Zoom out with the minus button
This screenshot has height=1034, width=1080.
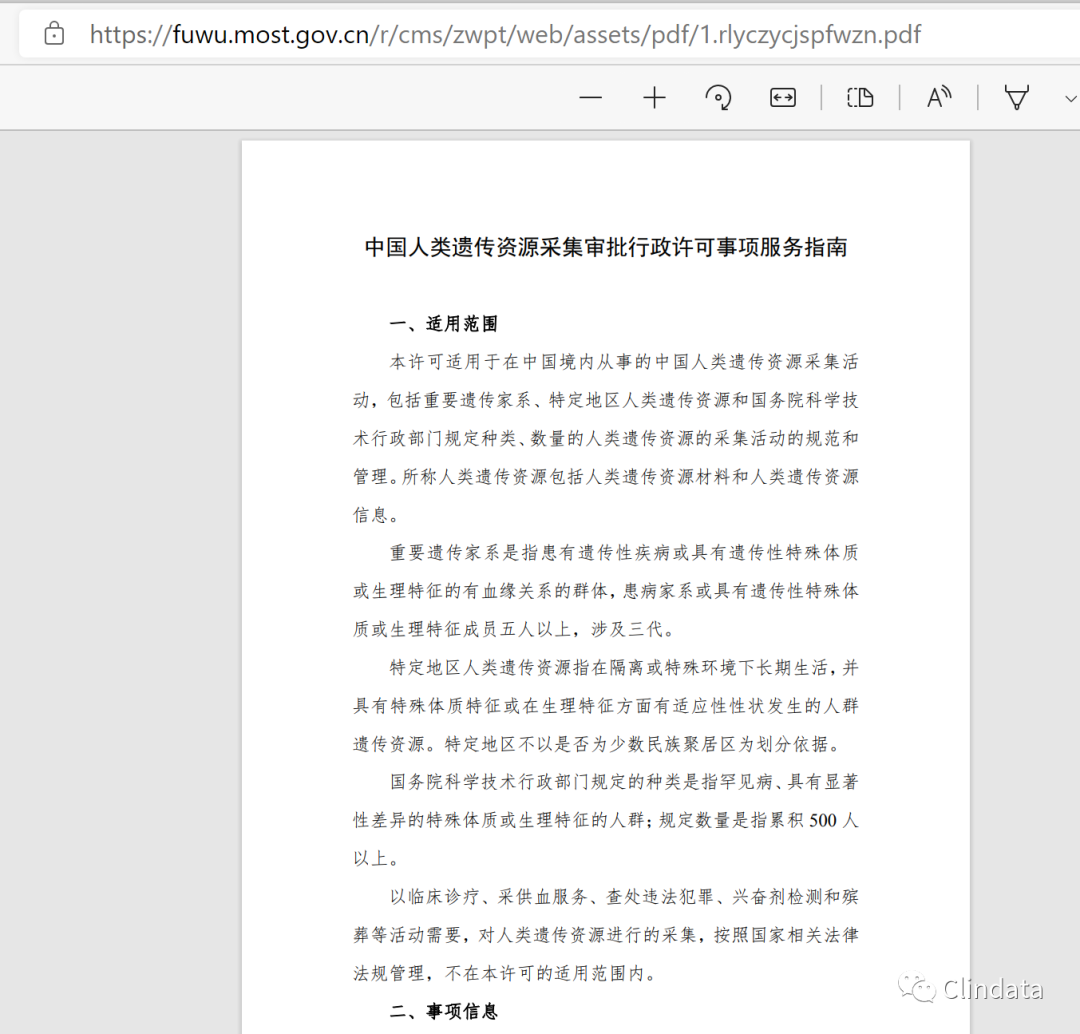590,98
